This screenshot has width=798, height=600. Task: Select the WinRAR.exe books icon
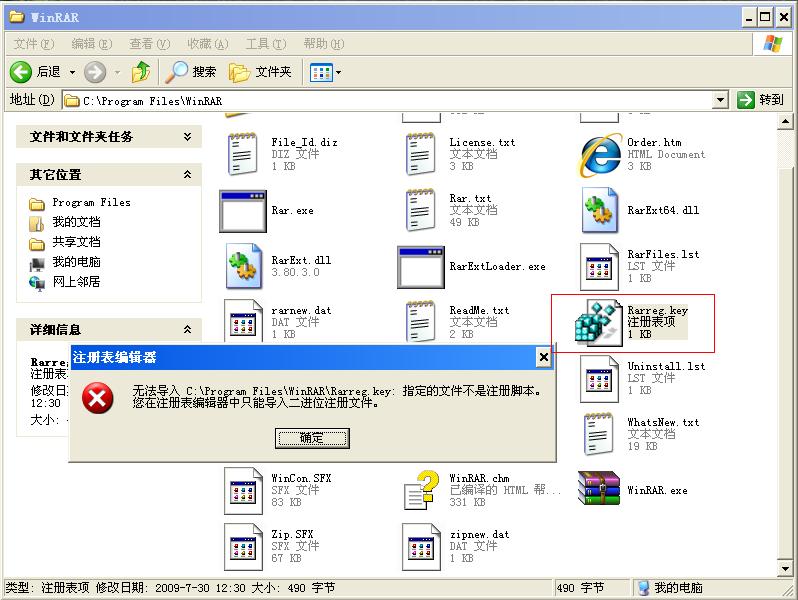(x=599, y=488)
